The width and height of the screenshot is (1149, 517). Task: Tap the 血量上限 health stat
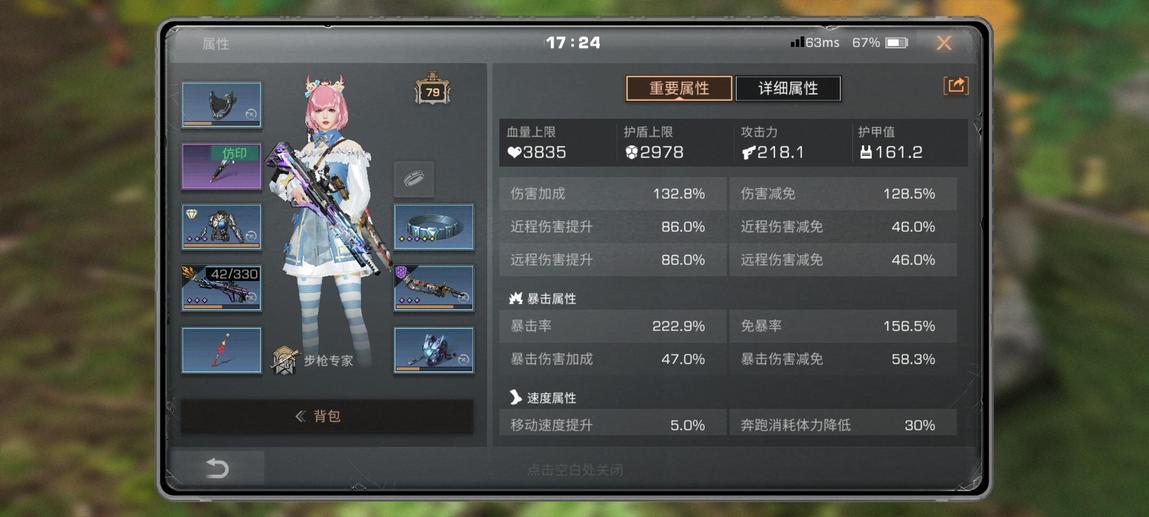[x=558, y=143]
